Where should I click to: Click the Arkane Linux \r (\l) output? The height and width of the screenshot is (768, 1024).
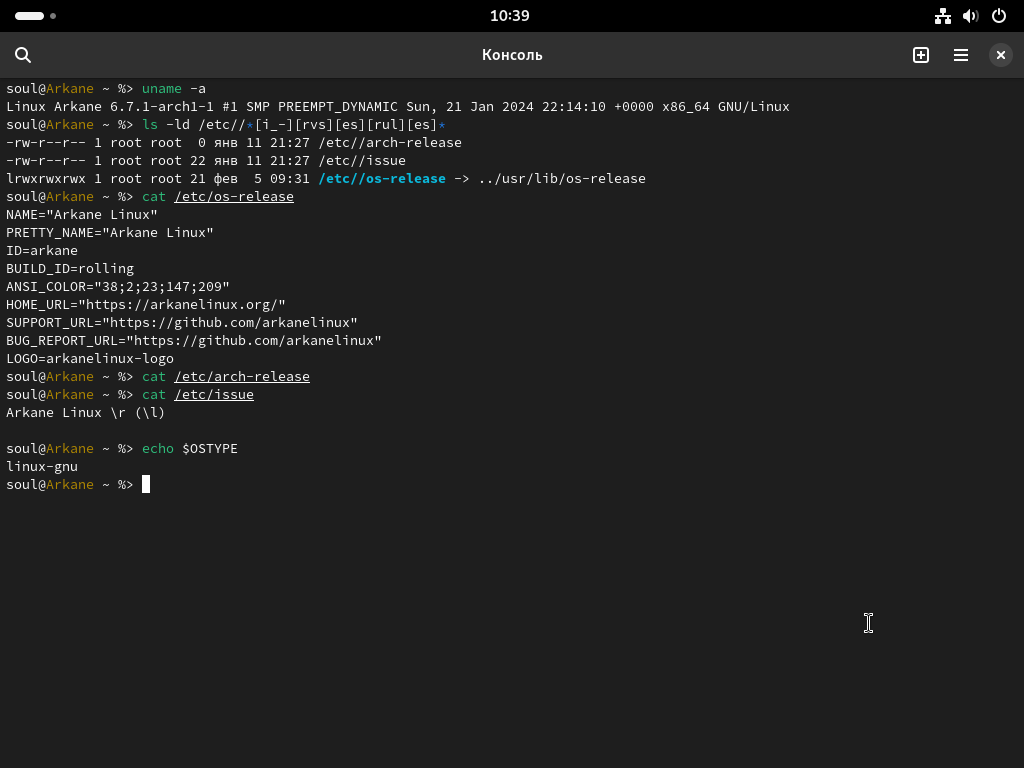point(86,413)
